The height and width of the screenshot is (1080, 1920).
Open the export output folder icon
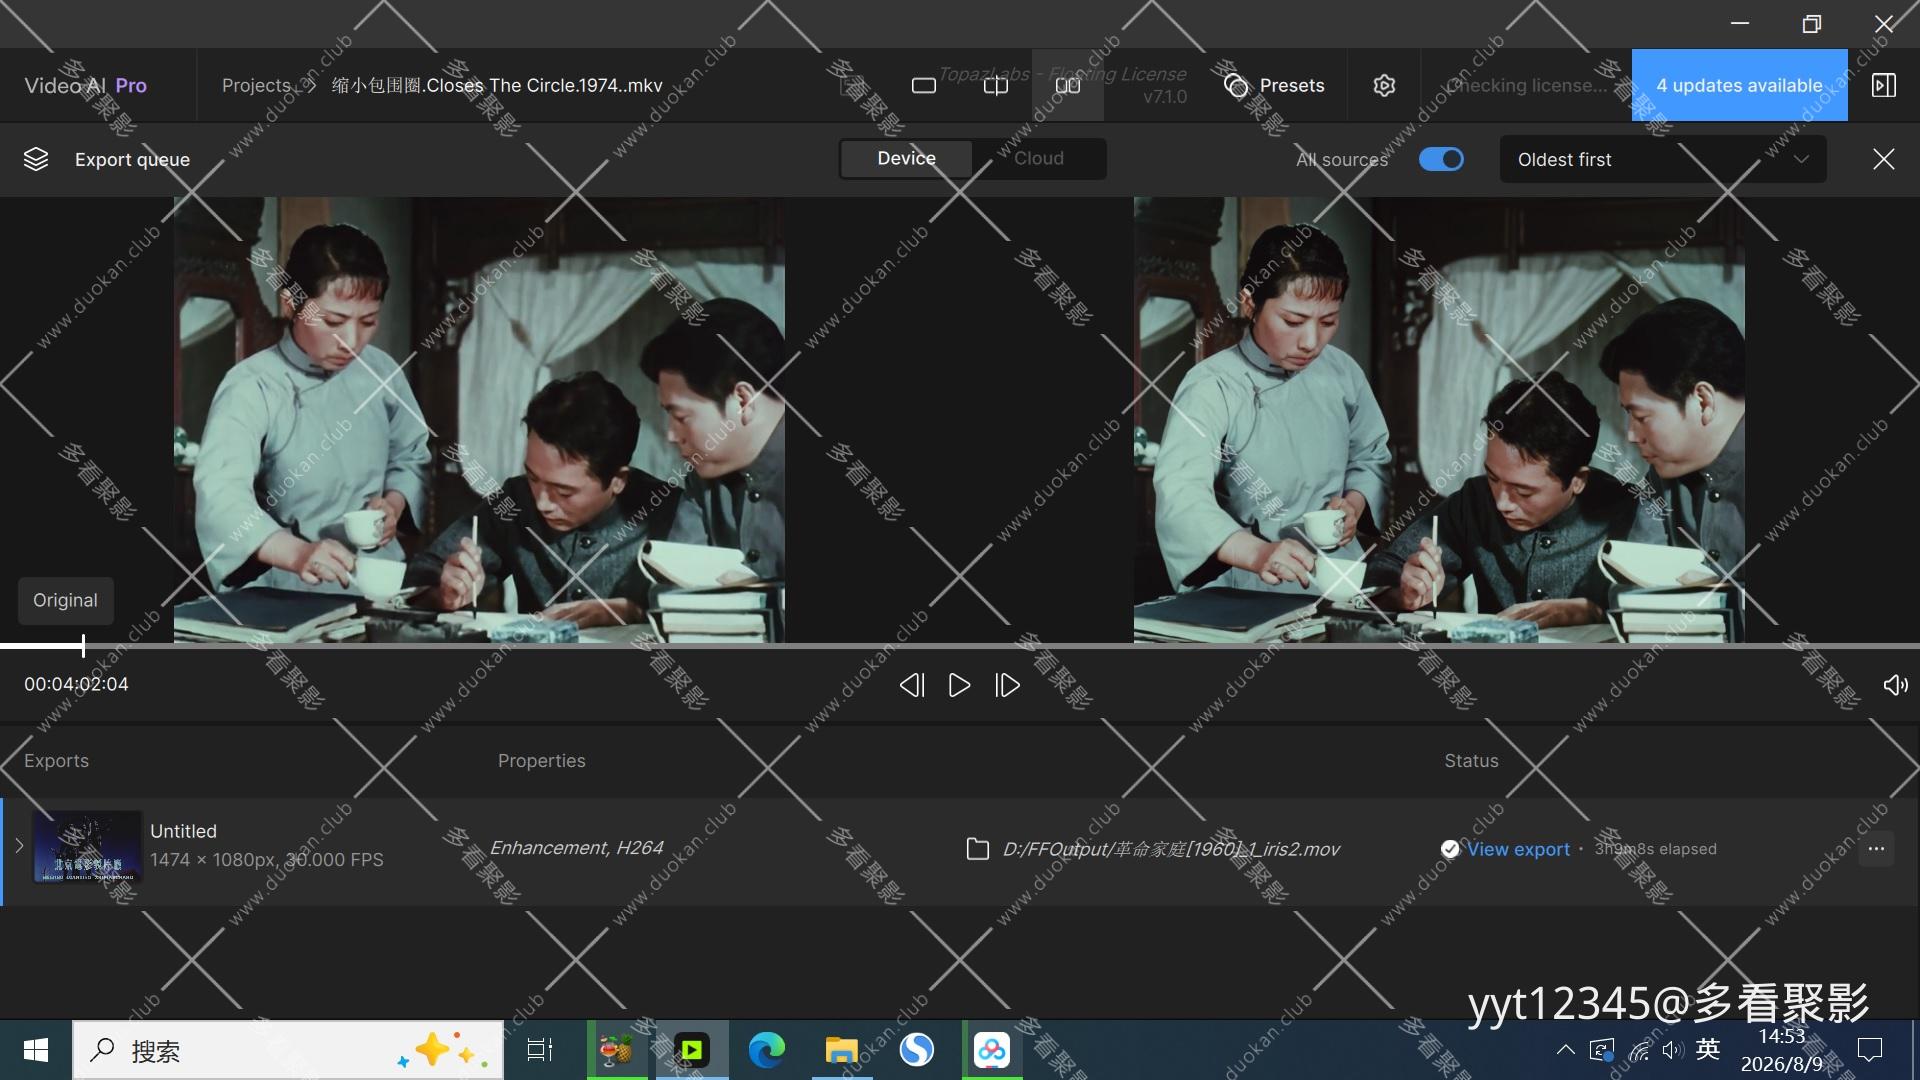point(978,849)
